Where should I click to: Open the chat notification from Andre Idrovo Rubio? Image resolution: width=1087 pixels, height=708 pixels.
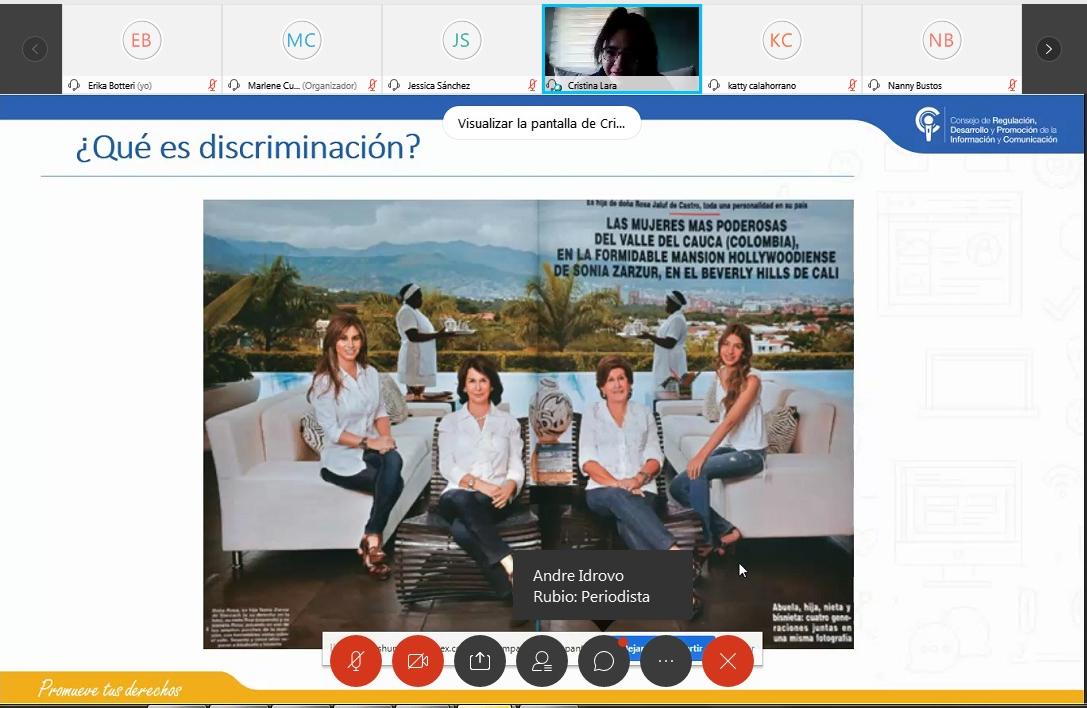point(602,586)
